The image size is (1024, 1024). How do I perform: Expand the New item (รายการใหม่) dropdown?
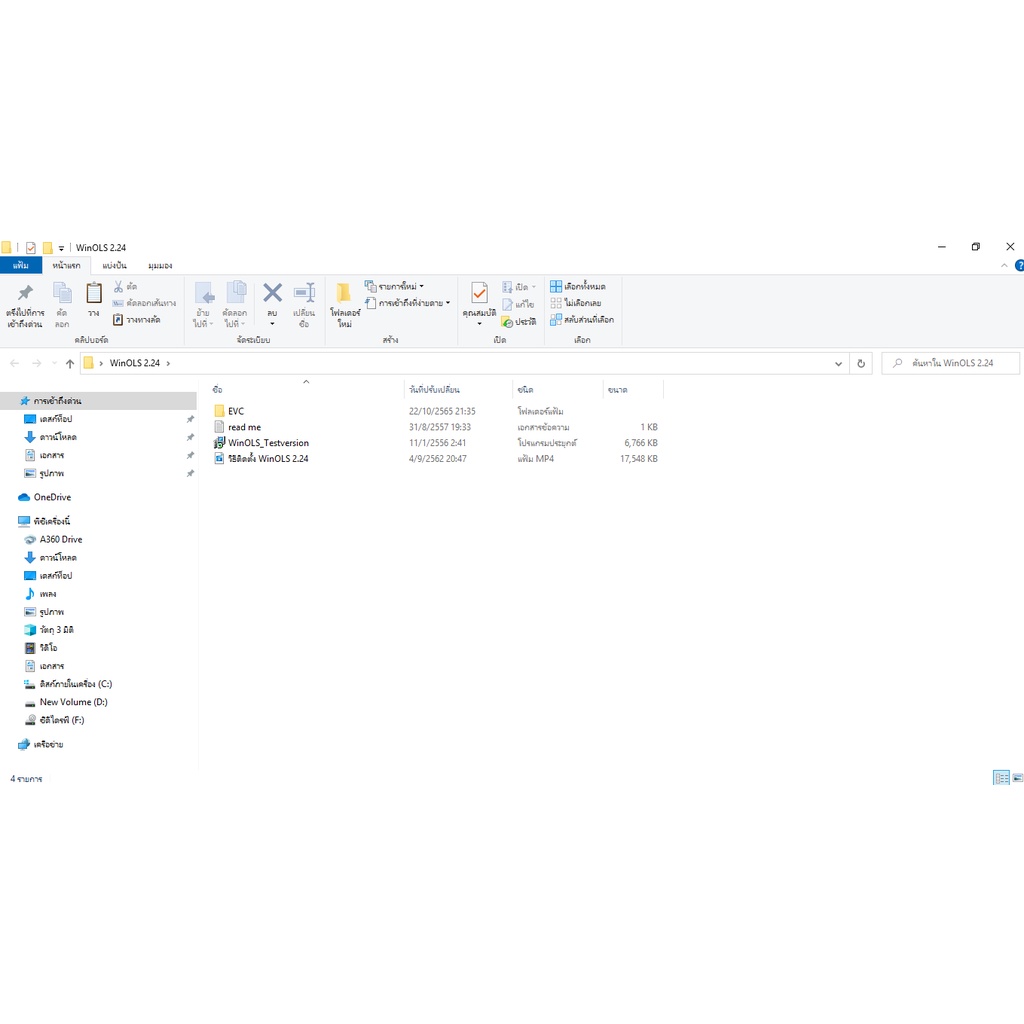tap(394, 287)
